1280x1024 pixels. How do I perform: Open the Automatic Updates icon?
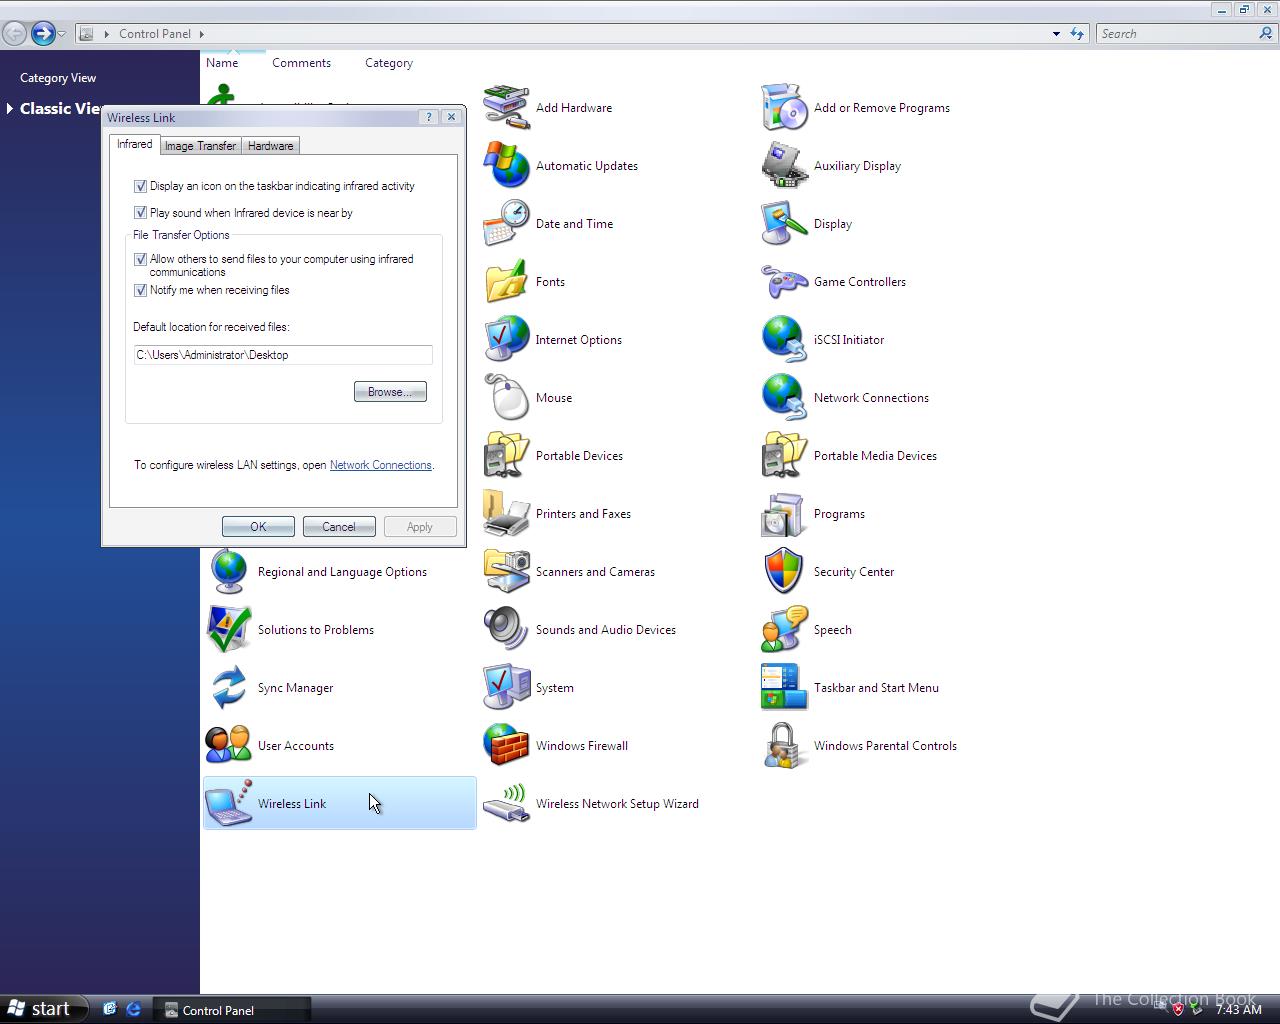tap(506, 166)
